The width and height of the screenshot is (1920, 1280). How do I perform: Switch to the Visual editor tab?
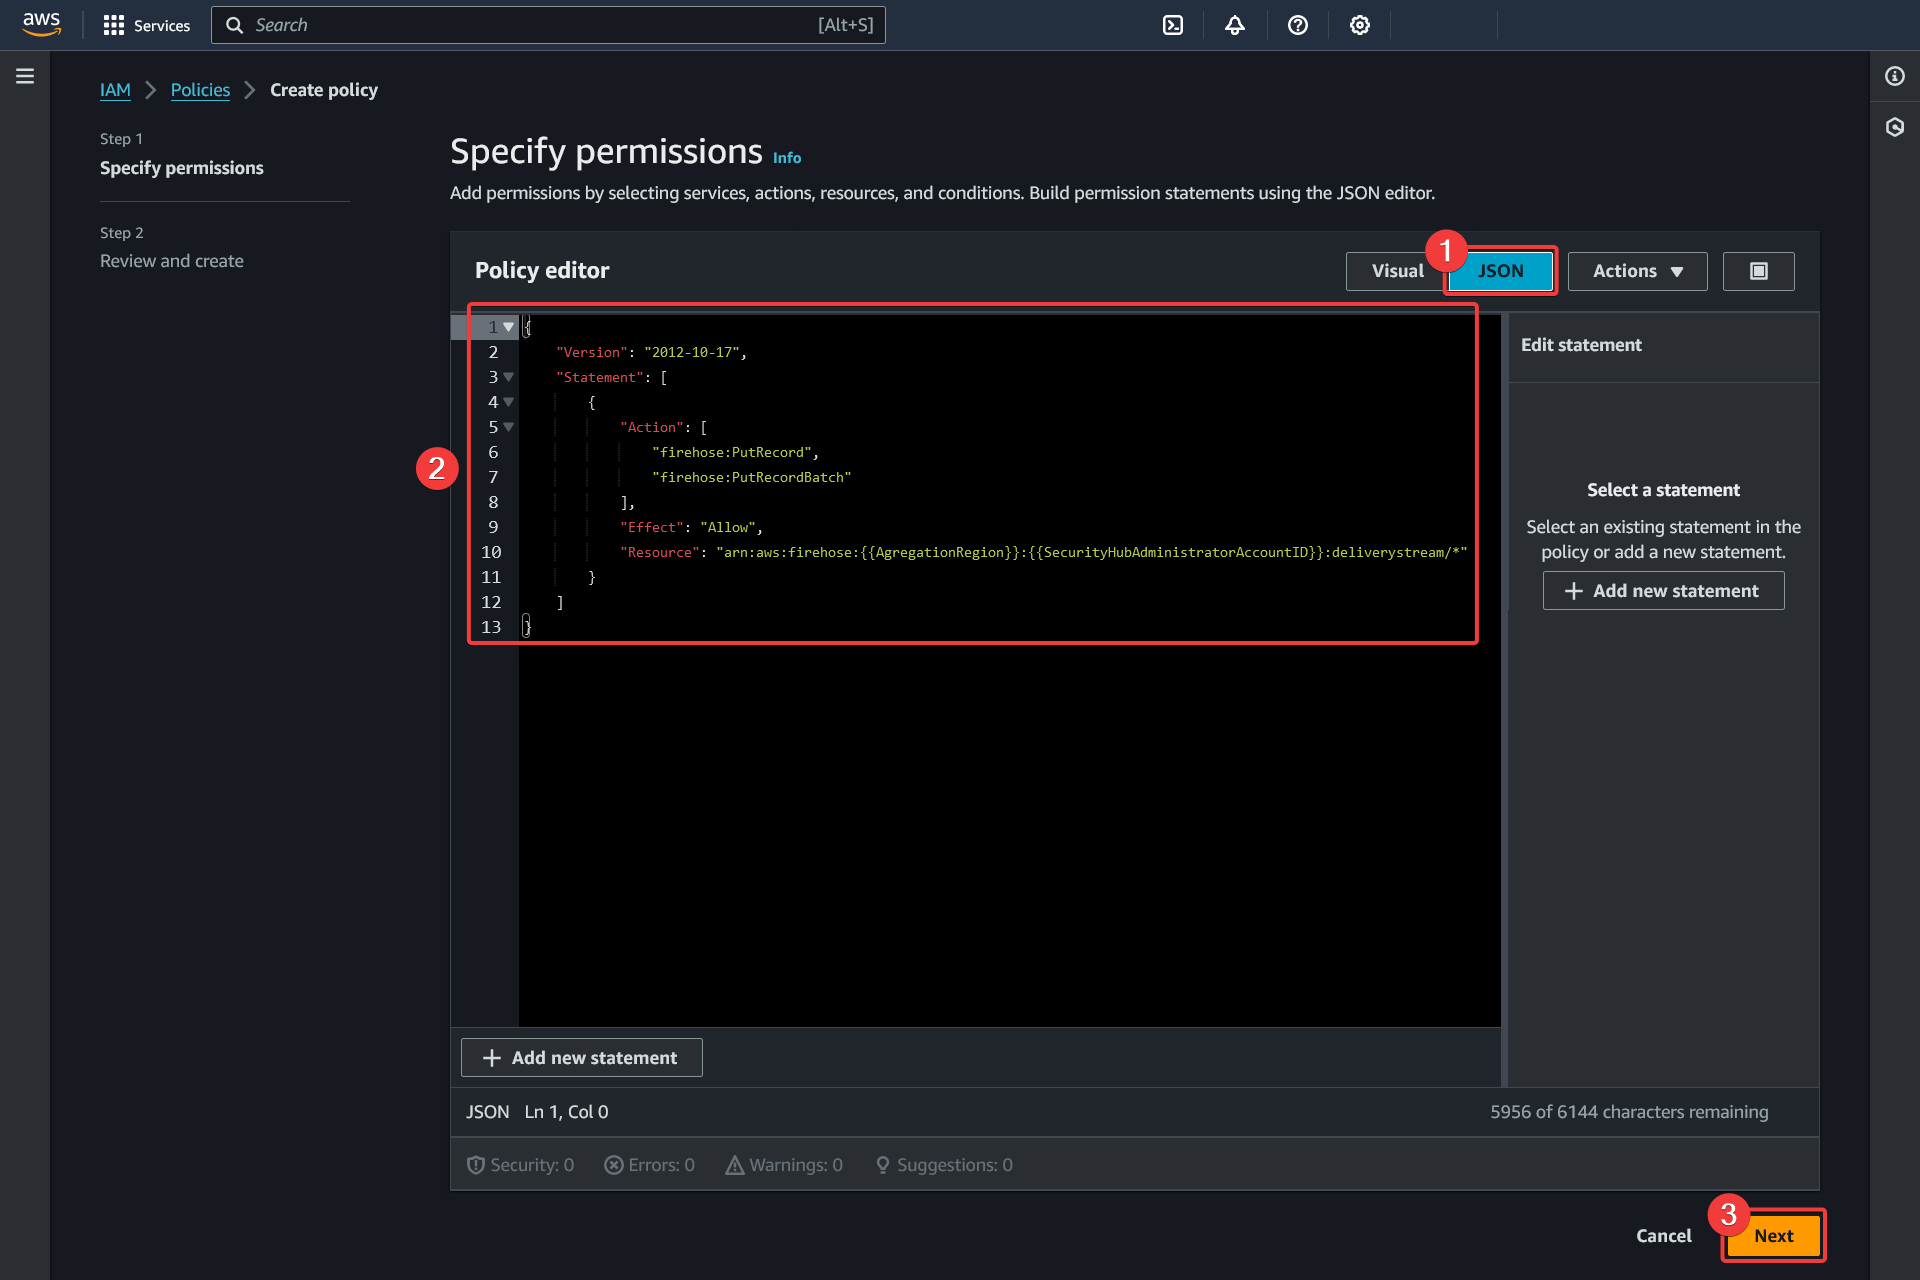pyautogui.click(x=1397, y=271)
